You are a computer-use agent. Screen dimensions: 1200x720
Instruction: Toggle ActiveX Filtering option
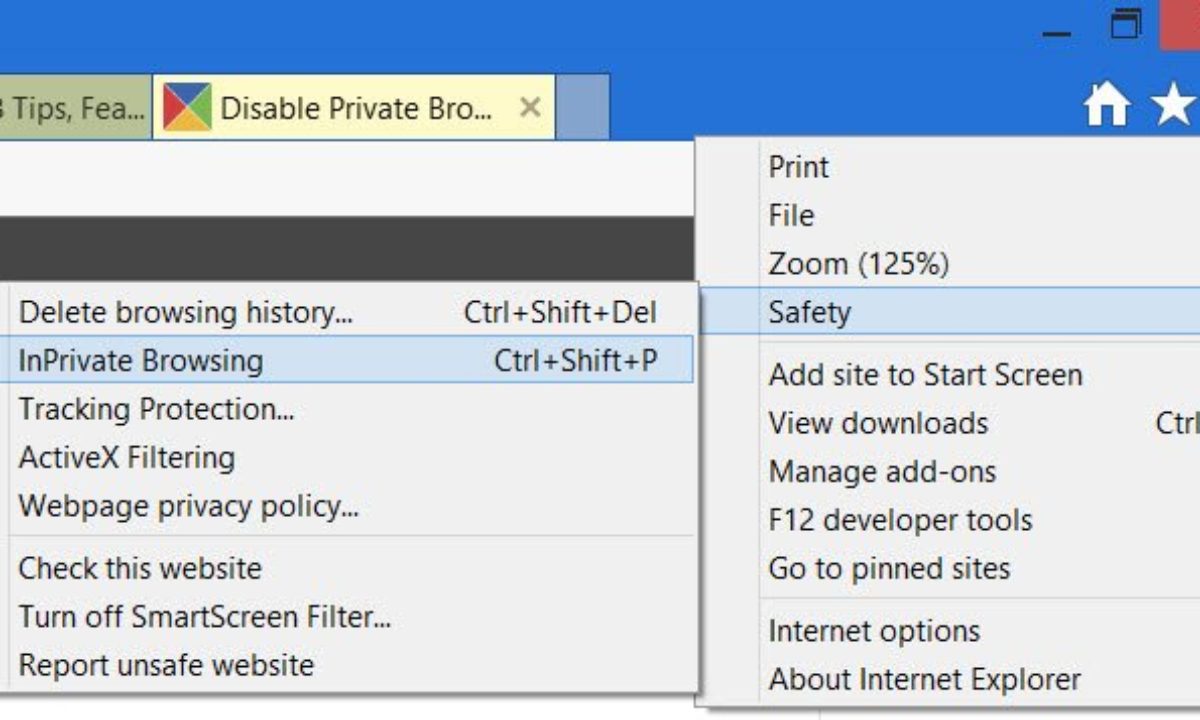pos(127,457)
